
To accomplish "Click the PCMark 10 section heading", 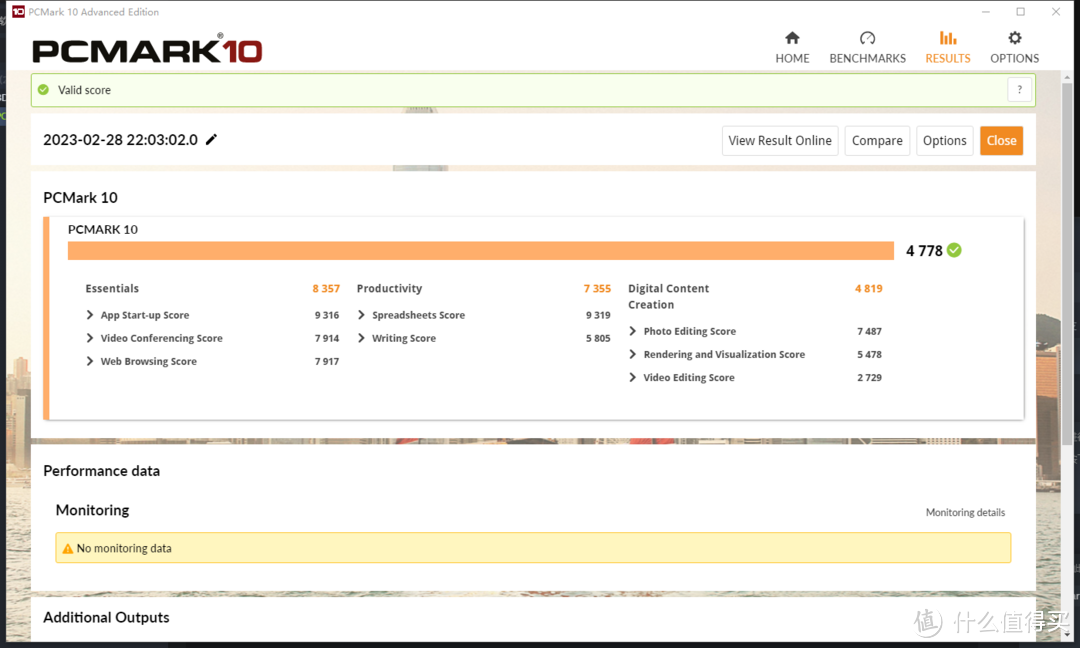I will coord(80,198).
